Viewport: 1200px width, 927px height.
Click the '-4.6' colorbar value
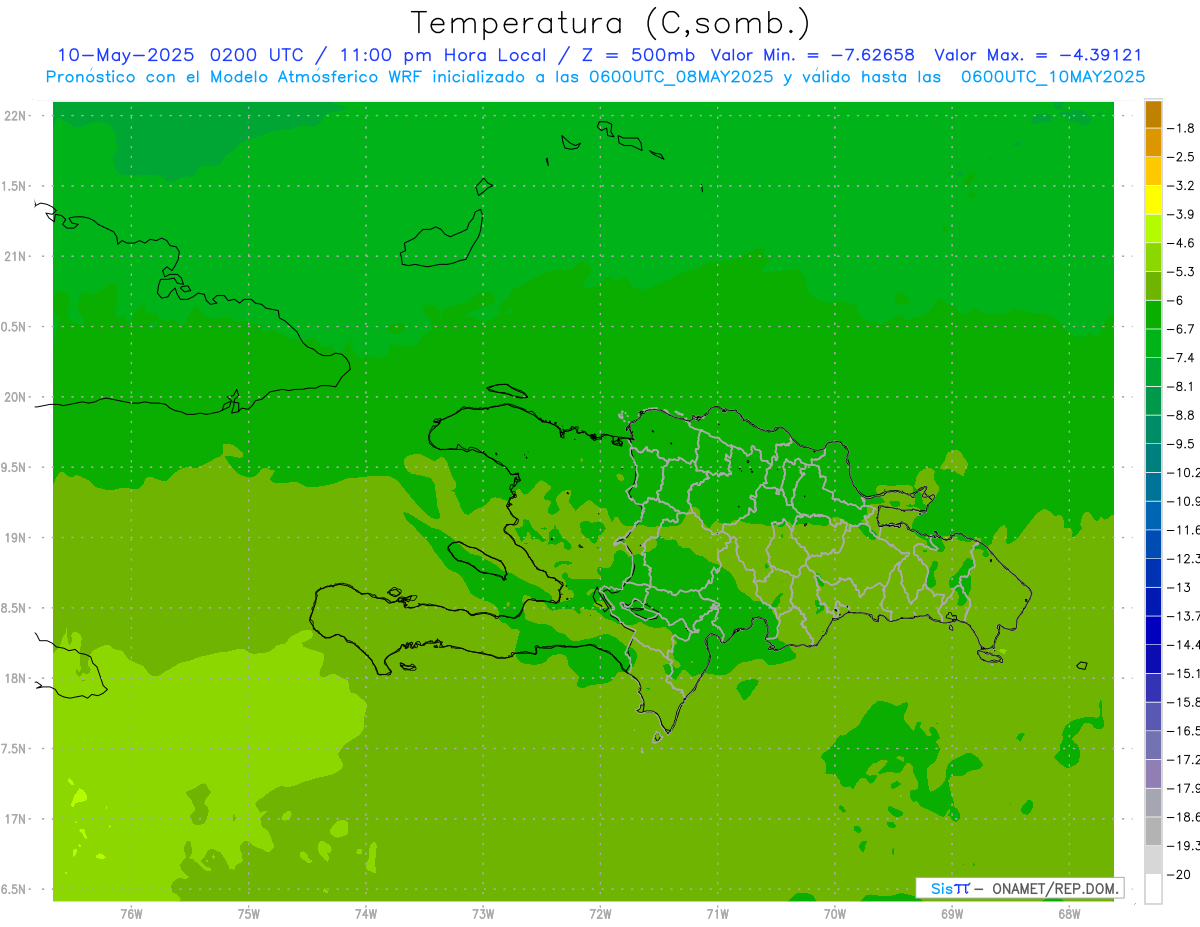[x=1182, y=243]
